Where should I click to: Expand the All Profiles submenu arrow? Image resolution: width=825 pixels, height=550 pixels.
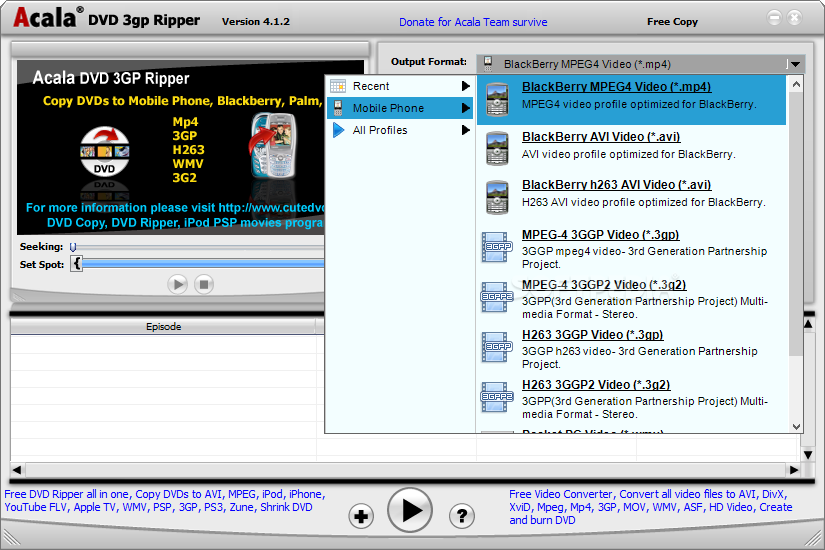point(465,129)
